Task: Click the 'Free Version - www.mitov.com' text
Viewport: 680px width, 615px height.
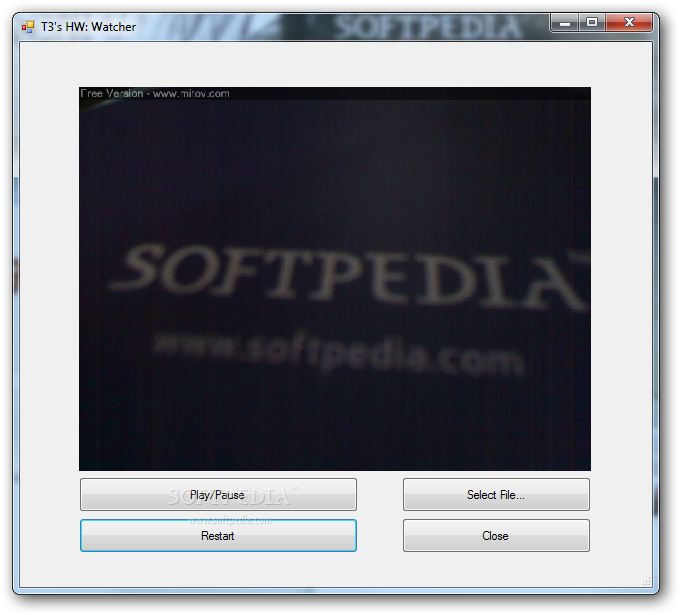Action: tap(155, 93)
